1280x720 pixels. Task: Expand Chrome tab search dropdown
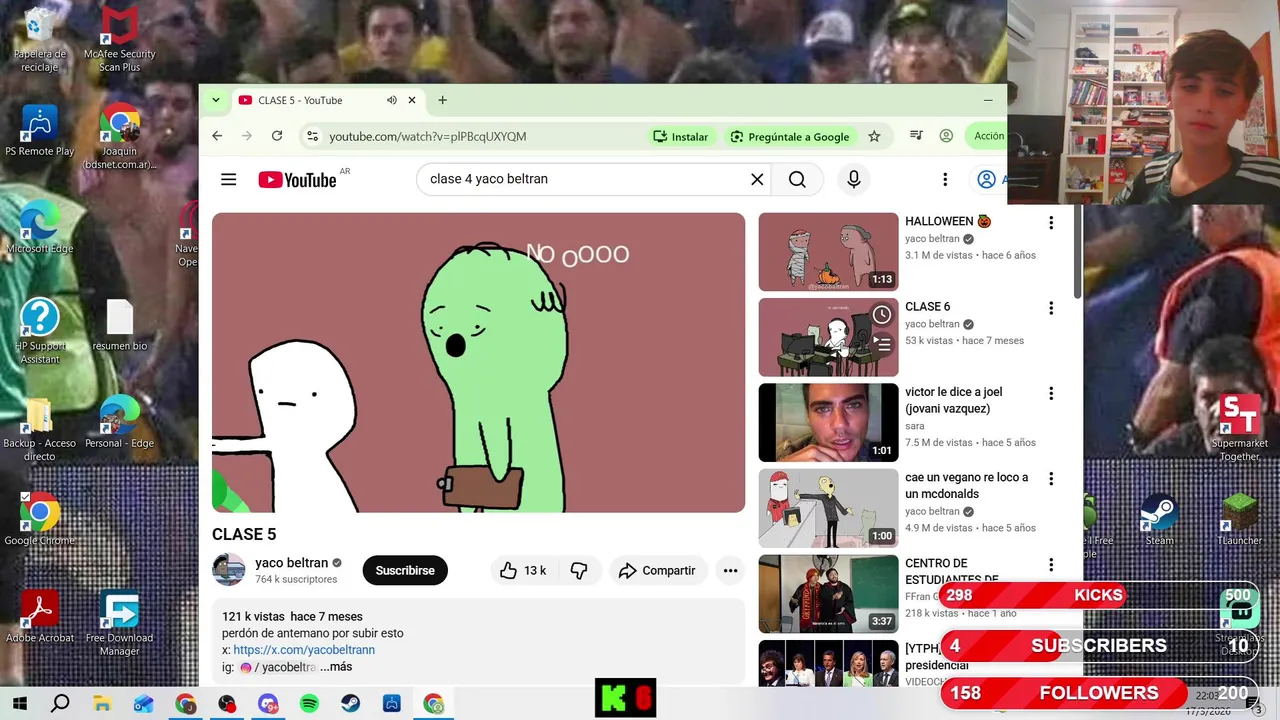(x=215, y=100)
